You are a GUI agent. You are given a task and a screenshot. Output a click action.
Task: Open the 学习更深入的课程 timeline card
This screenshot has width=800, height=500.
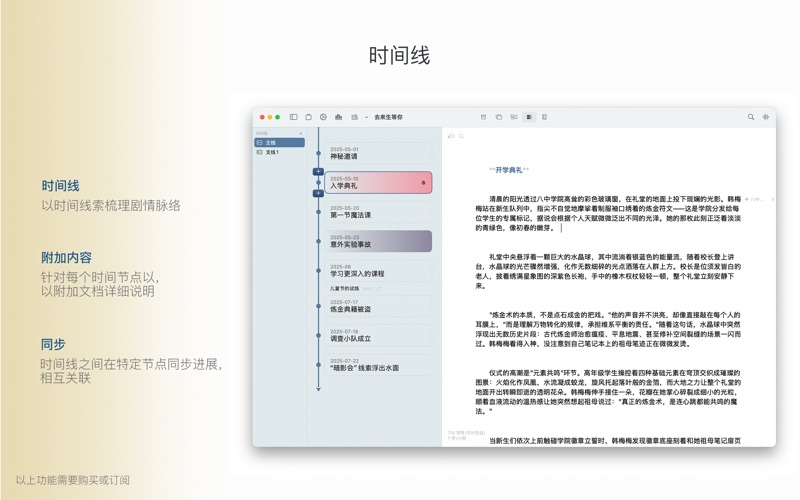click(378, 270)
